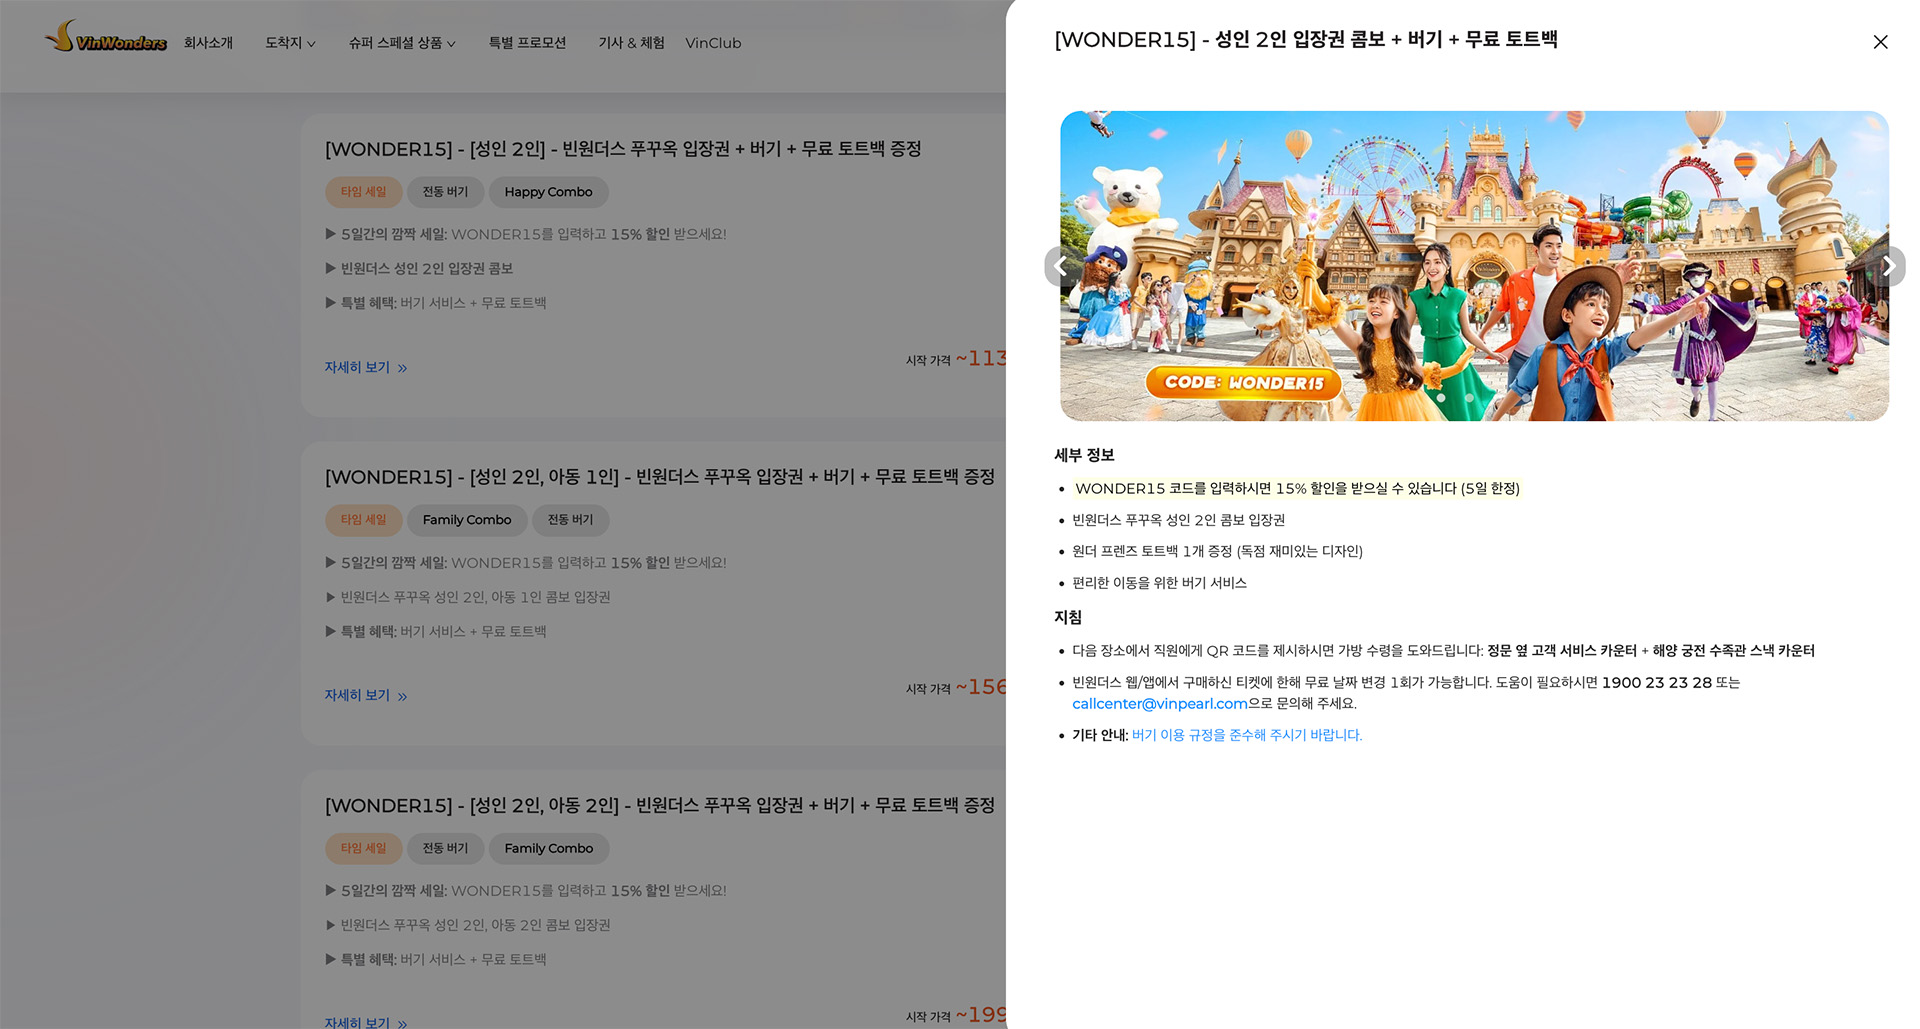Click the right carousel arrow in the modal
Screen dimensions: 1920x1029
coord(1888,266)
